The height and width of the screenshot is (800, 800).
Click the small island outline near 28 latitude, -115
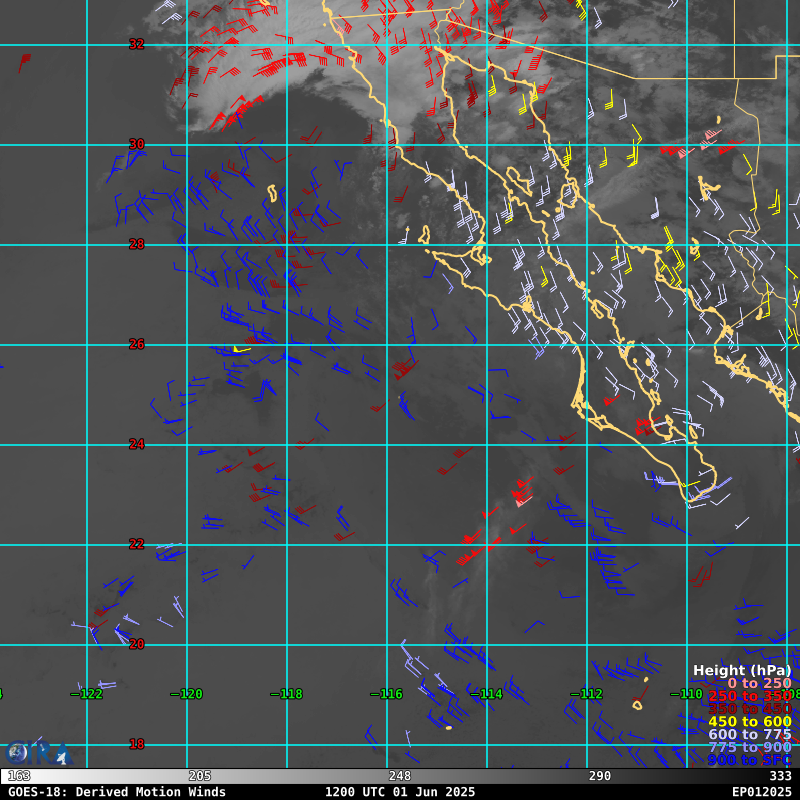pos(424,235)
